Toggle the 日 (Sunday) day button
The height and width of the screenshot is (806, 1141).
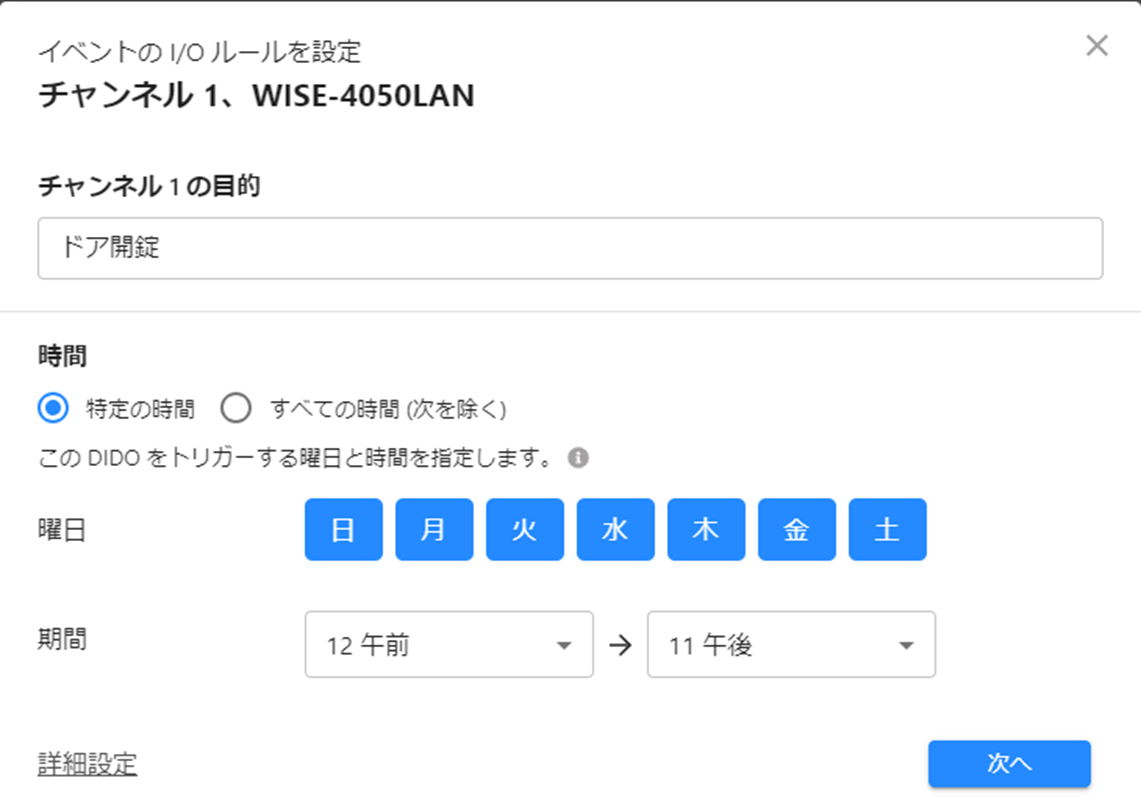click(343, 530)
